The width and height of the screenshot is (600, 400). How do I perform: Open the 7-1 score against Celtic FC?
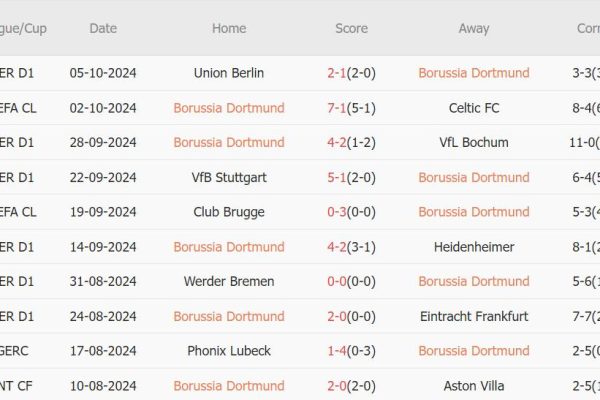(x=338, y=108)
